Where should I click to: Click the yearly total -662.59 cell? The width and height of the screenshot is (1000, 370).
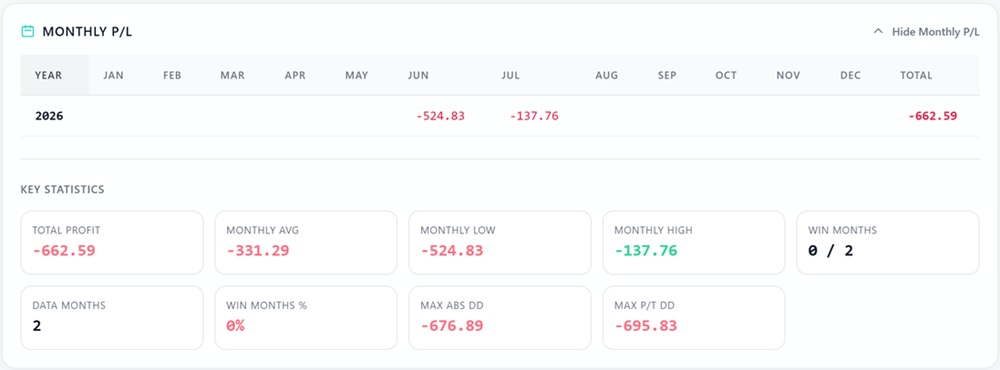coord(932,116)
